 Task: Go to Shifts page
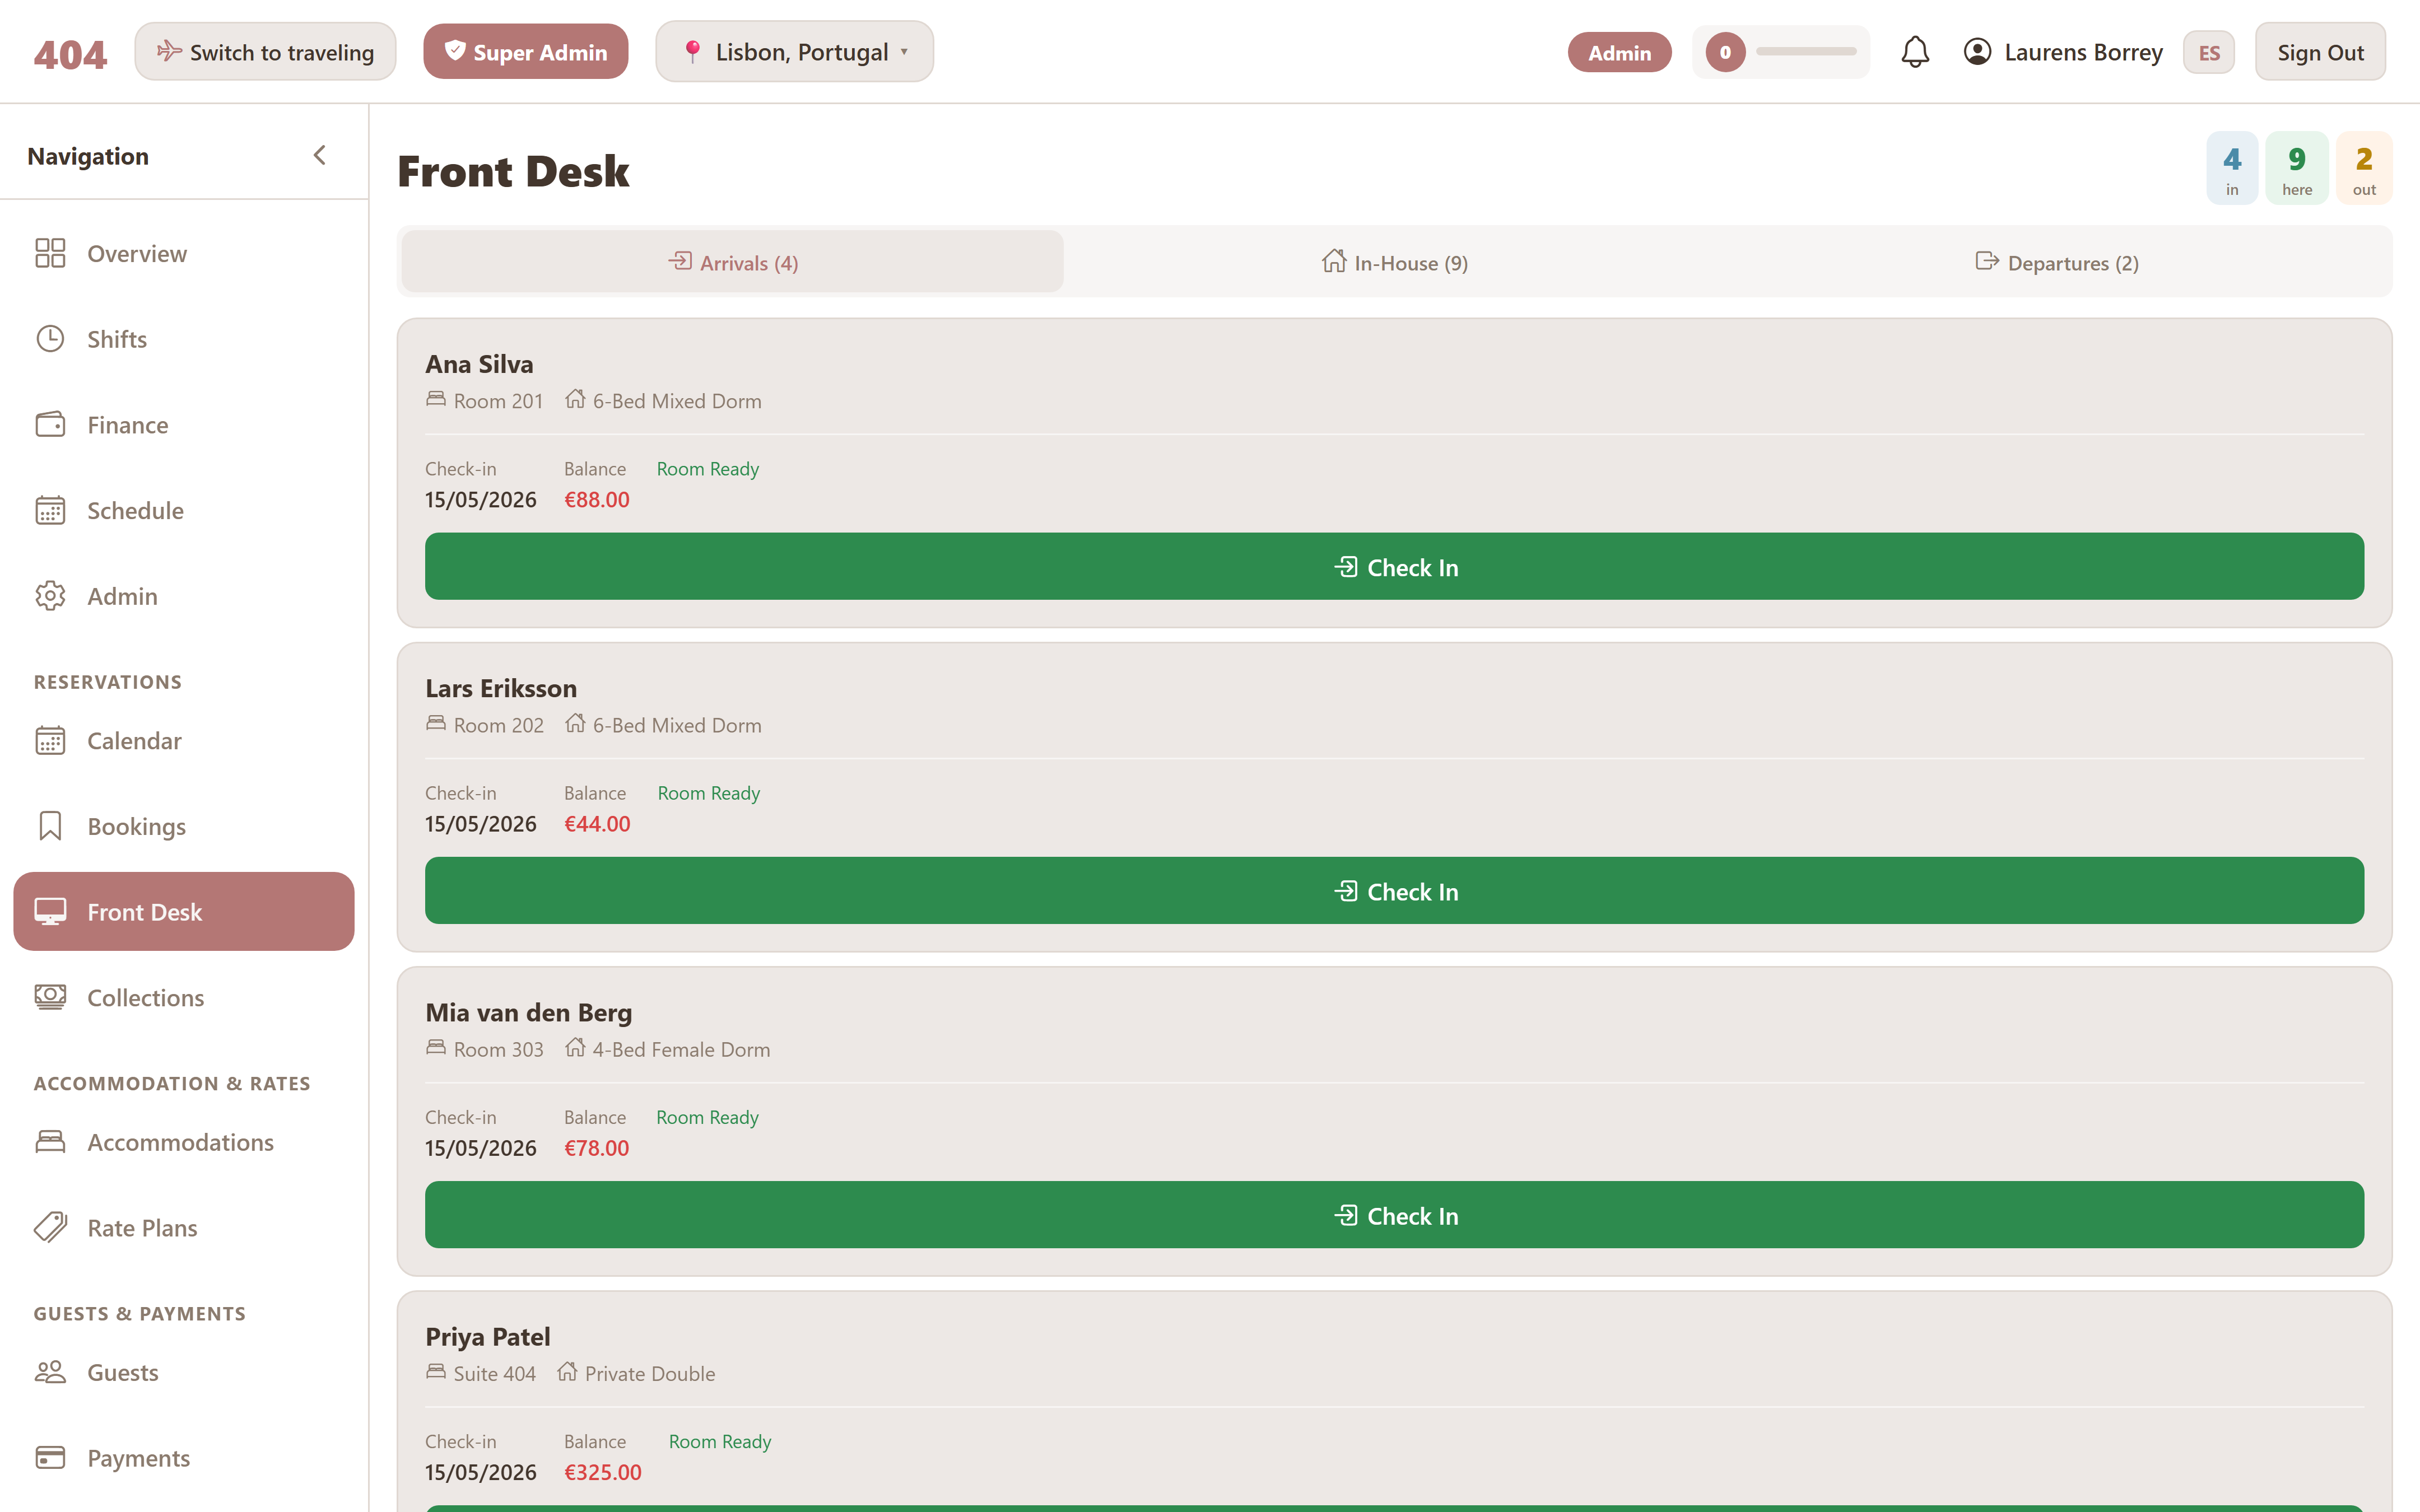(x=184, y=339)
